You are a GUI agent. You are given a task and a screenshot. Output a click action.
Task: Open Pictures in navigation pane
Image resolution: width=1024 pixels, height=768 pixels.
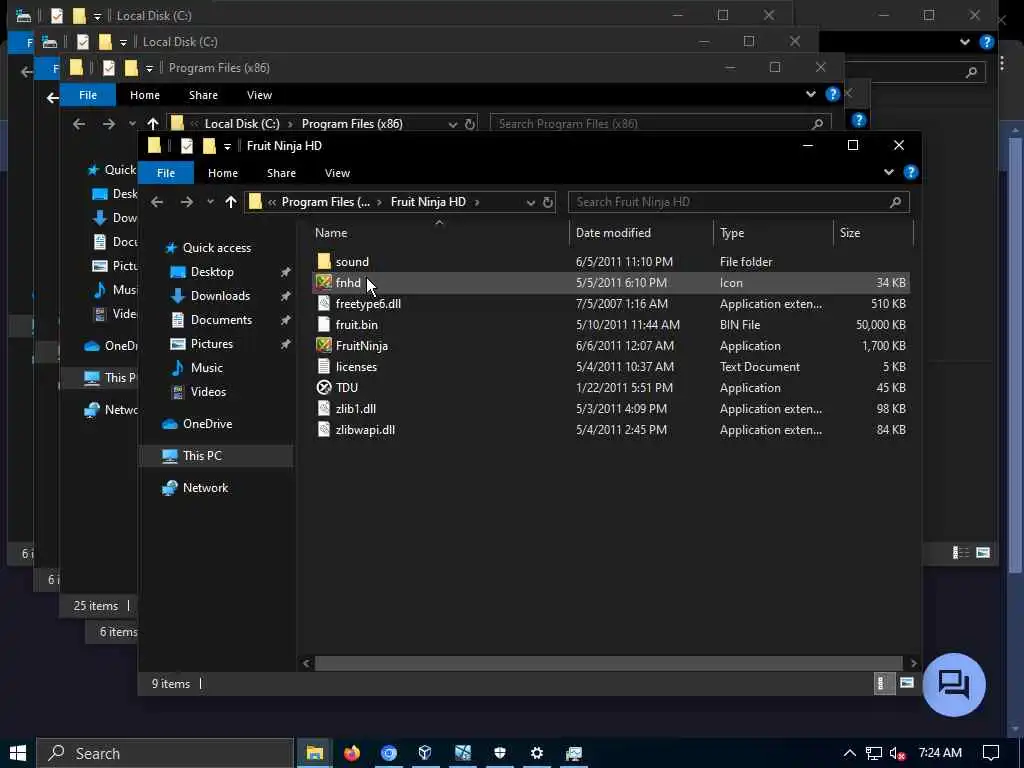click(x=212, y=344)
